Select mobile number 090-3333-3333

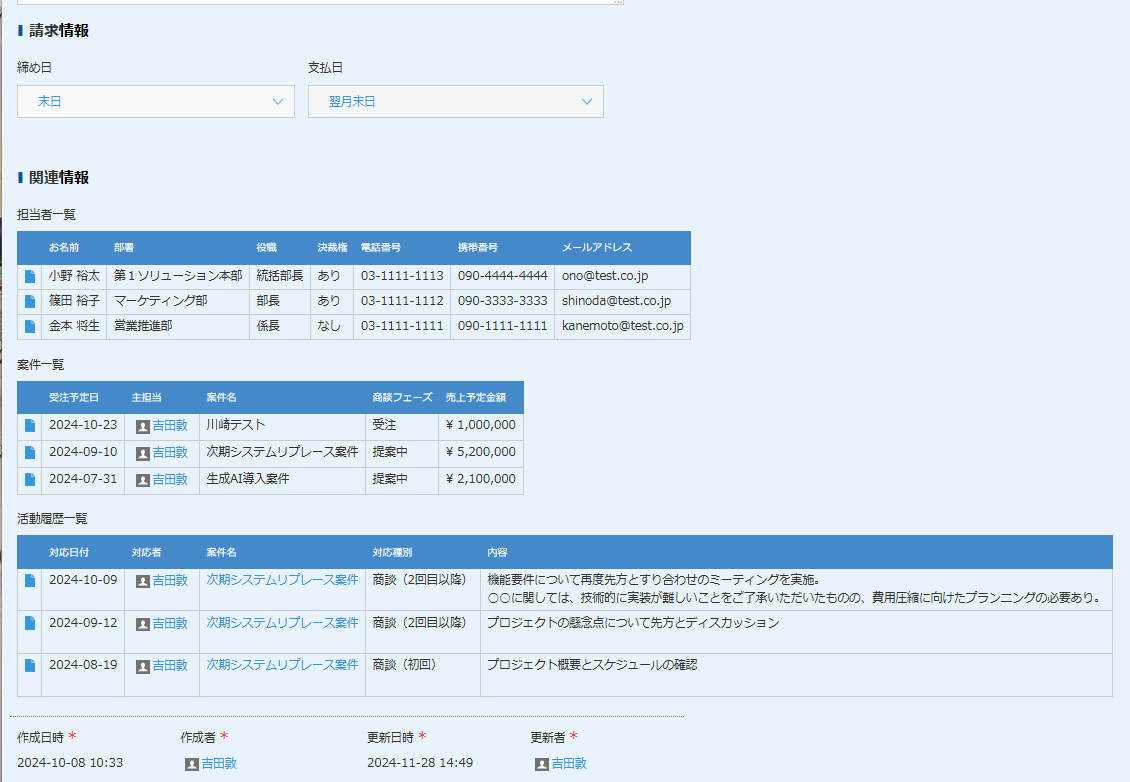(x=502, y=301)
